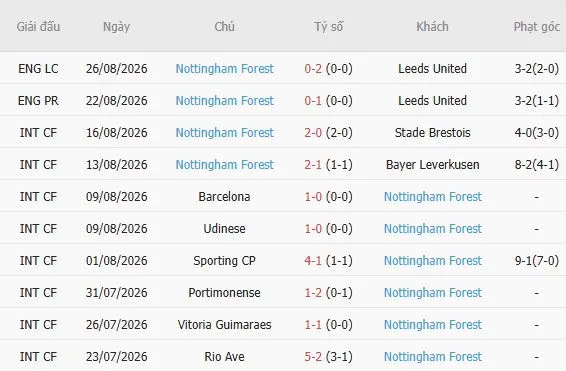566x371 pixels.
Task: Select the Ngày column header
Action: pos(116,27)
